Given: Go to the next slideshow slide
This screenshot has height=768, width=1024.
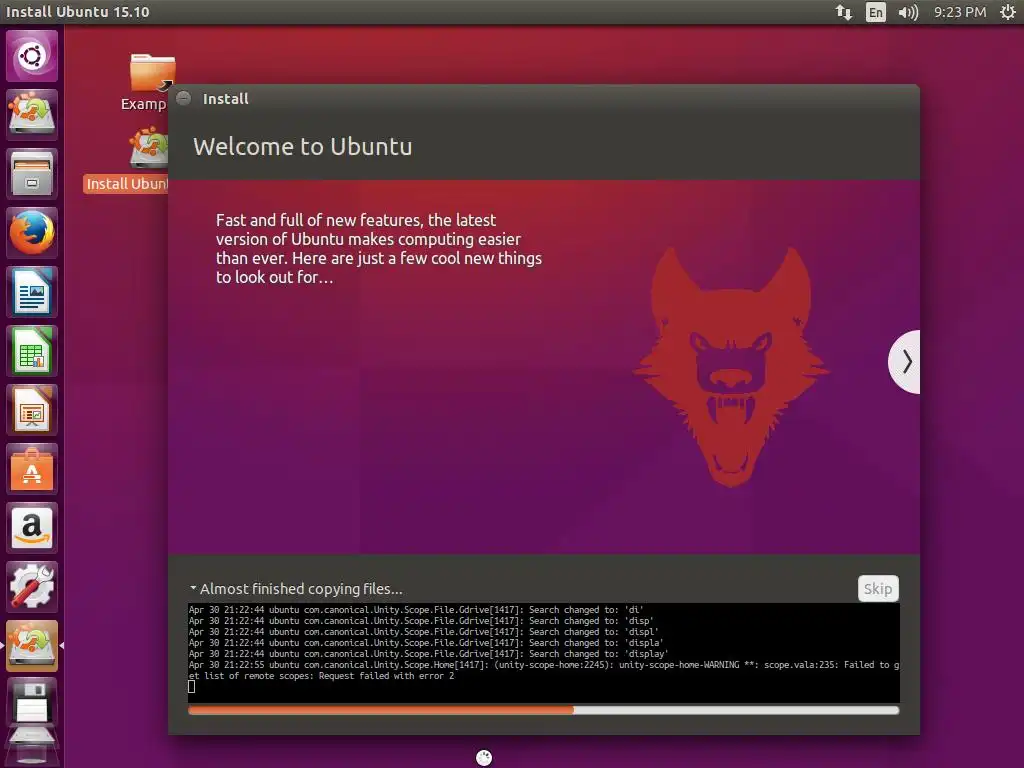Looking at the screenshot, I should (905, 361).
